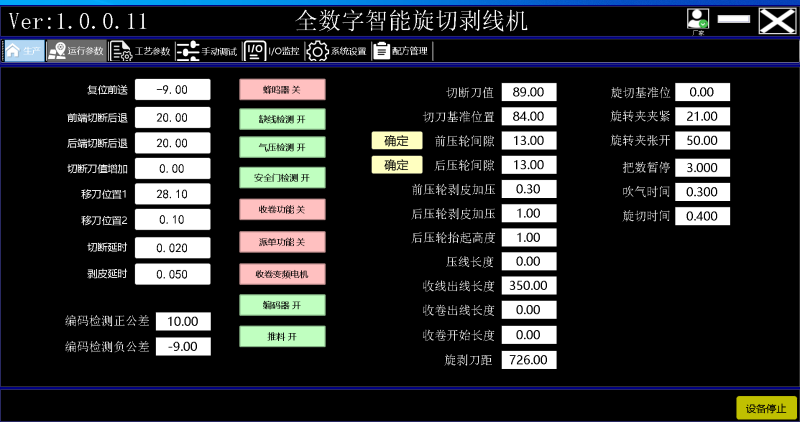Toggle the 蜂鸣器 关 buzzer switch
This screenshot has height=422, width=800.
tap(282, 90)
